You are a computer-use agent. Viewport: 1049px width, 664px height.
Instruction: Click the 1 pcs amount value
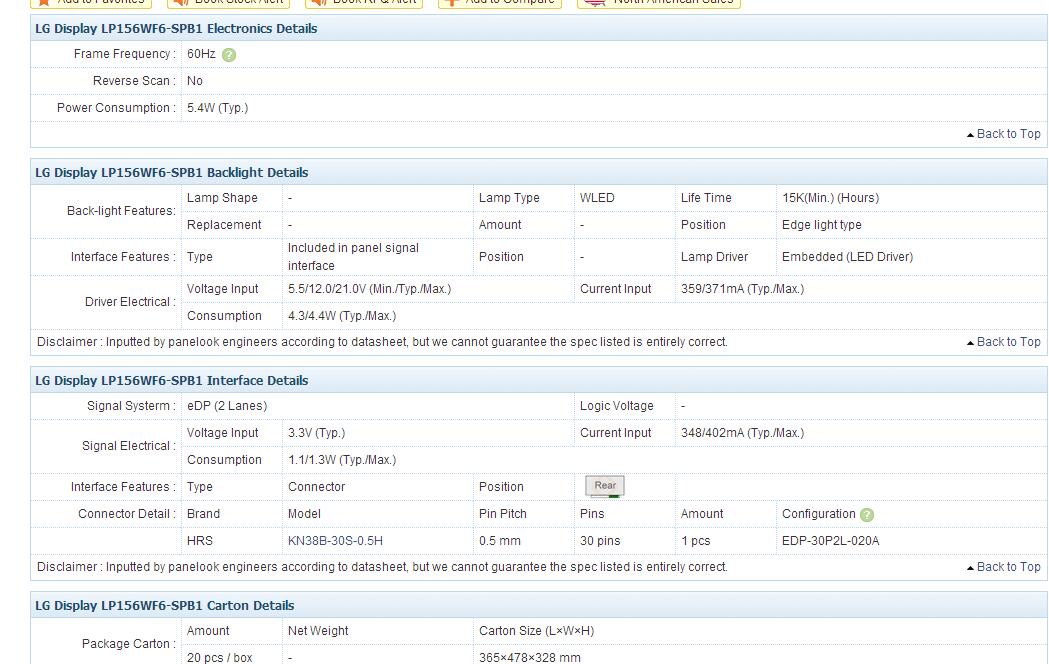(696, 540)
